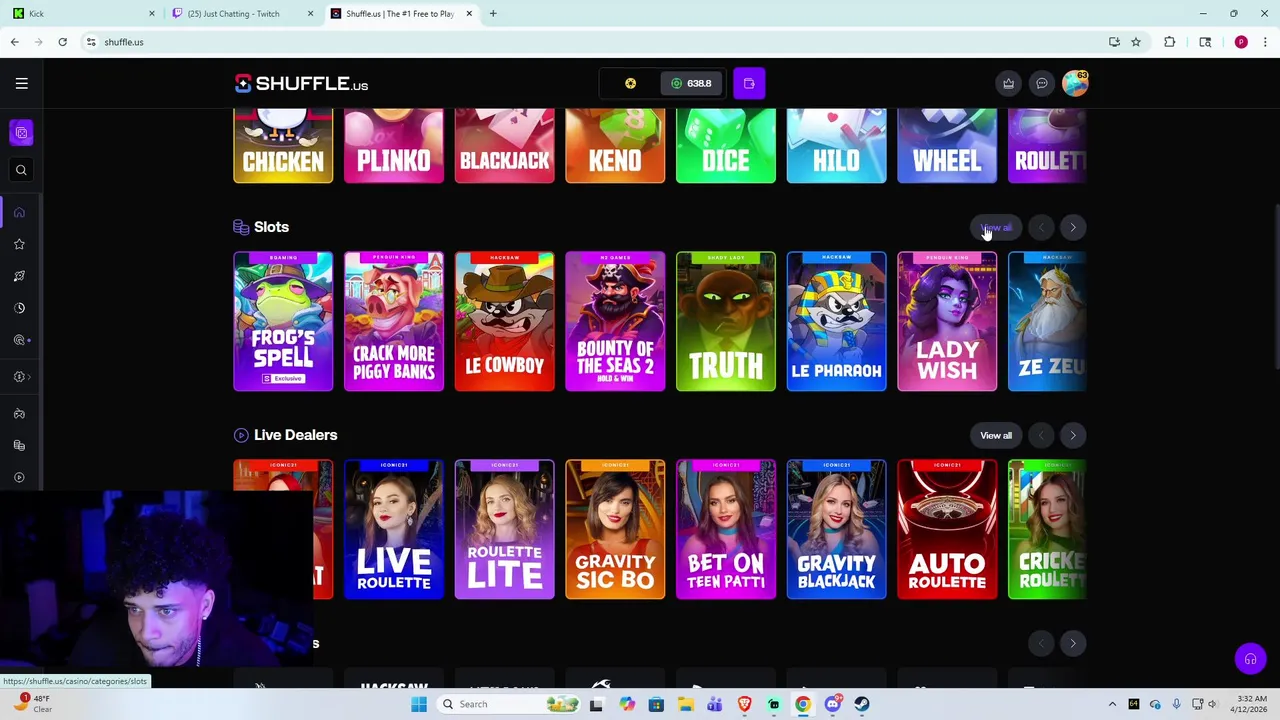Select the gold coin currency icon
The image size is (1280, 720).
[x=630, y=83]
